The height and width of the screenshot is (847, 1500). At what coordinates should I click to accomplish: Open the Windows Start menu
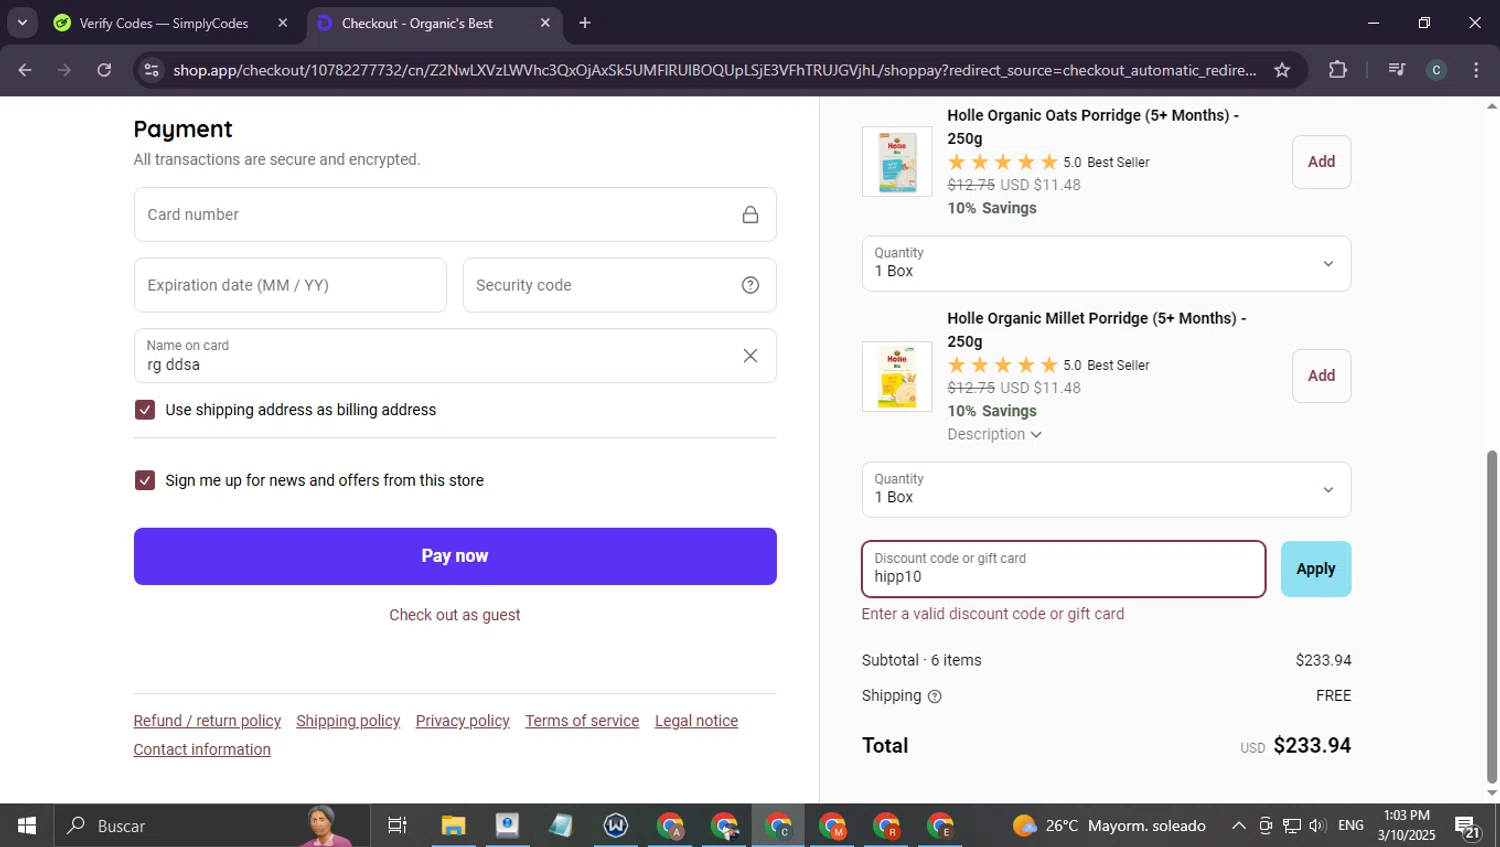(27, 826)
